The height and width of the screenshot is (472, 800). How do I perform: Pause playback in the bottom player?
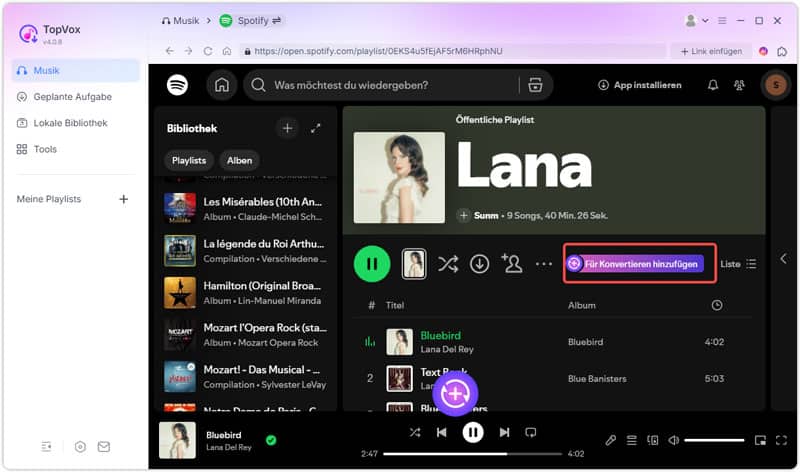click(473, 433)
